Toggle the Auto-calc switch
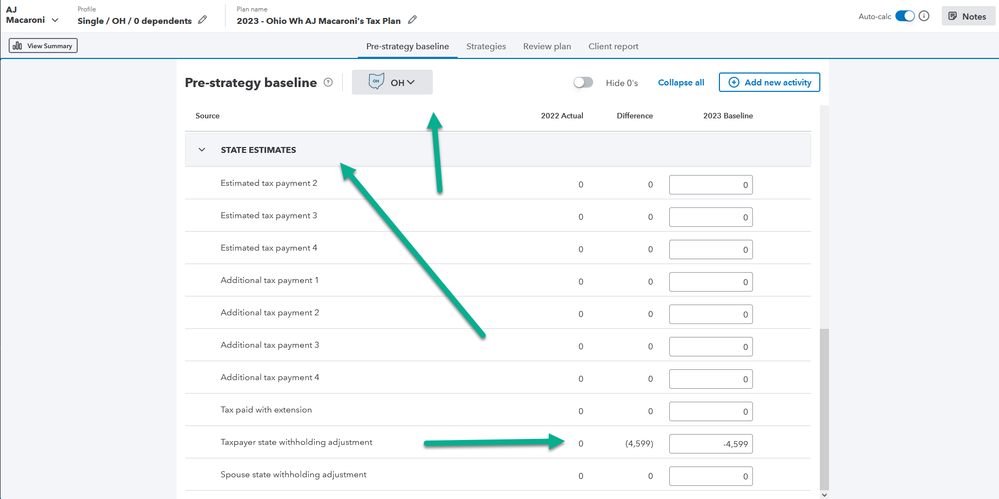The width and height of the screenshot is (999, 499). point(904,16)
